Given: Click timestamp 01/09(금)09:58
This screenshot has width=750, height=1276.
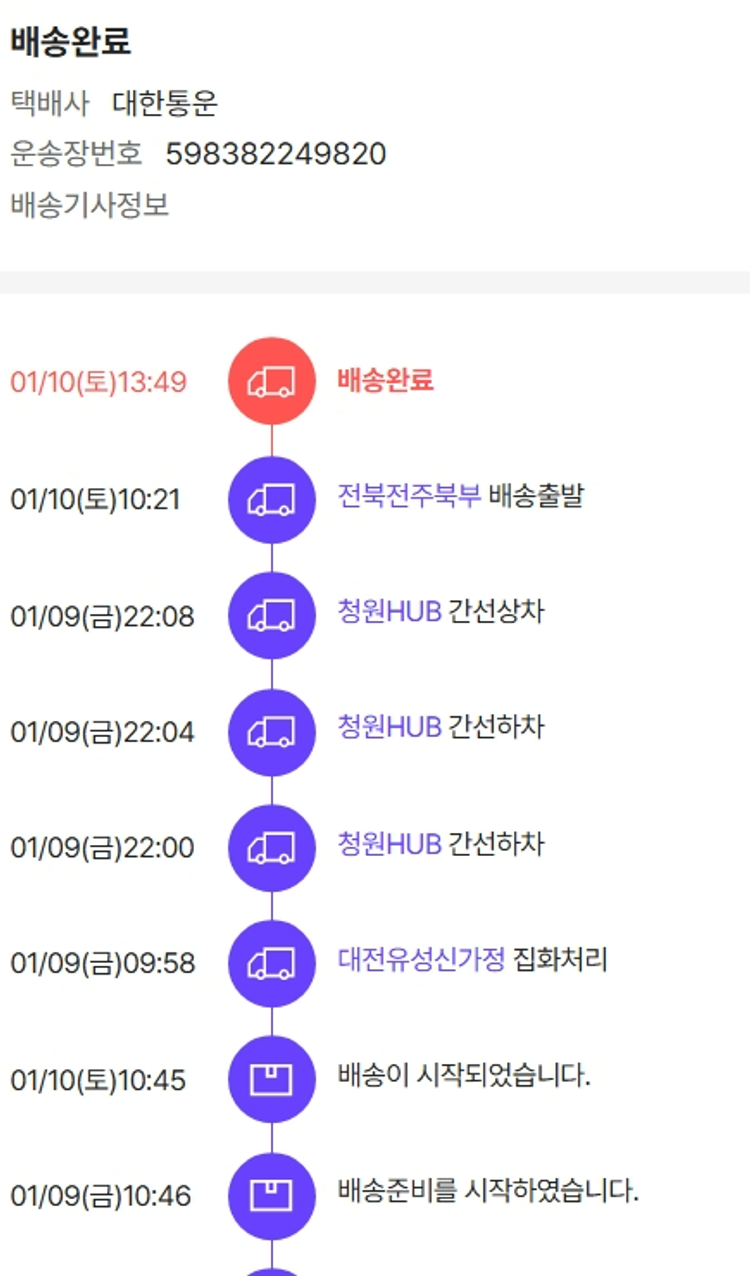Looking at the screenshot, I should pyautogui.click(x=103, y=963).
